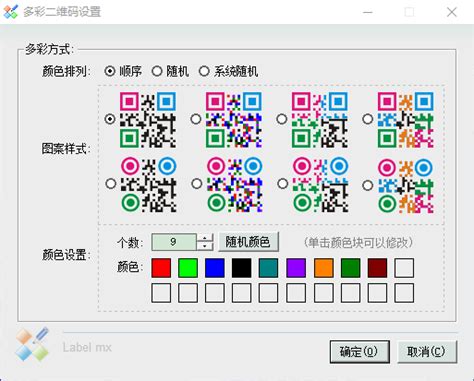Click the third square-corner QR thumbnail

pos(320,120)
